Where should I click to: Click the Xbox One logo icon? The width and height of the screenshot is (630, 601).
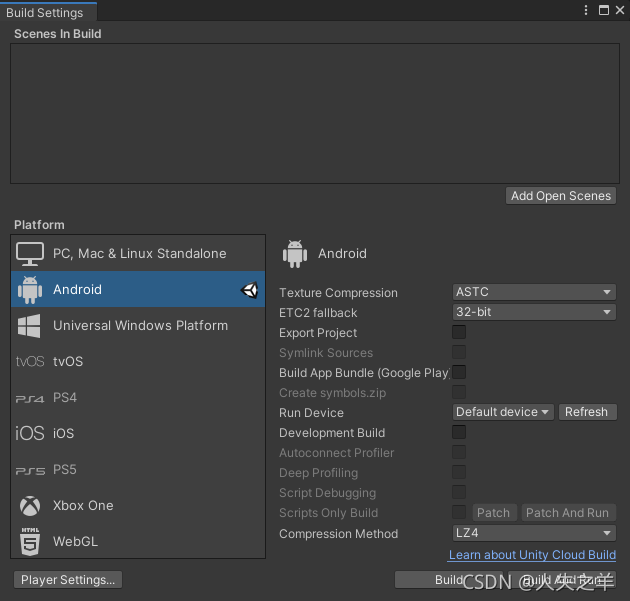[x=30, y=505]
